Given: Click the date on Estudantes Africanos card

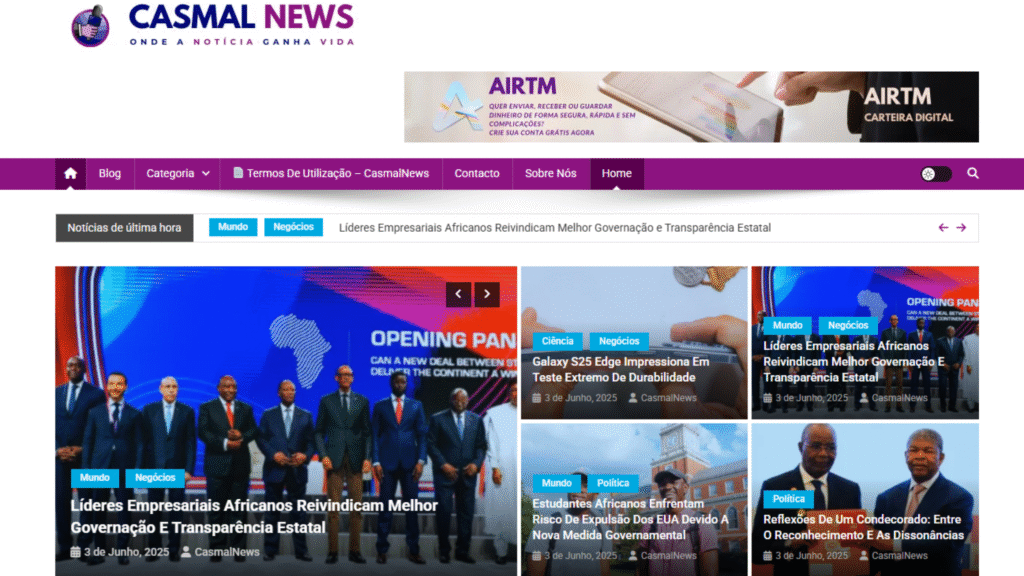Looking at the screenshot, I should [x=575, y=556].
